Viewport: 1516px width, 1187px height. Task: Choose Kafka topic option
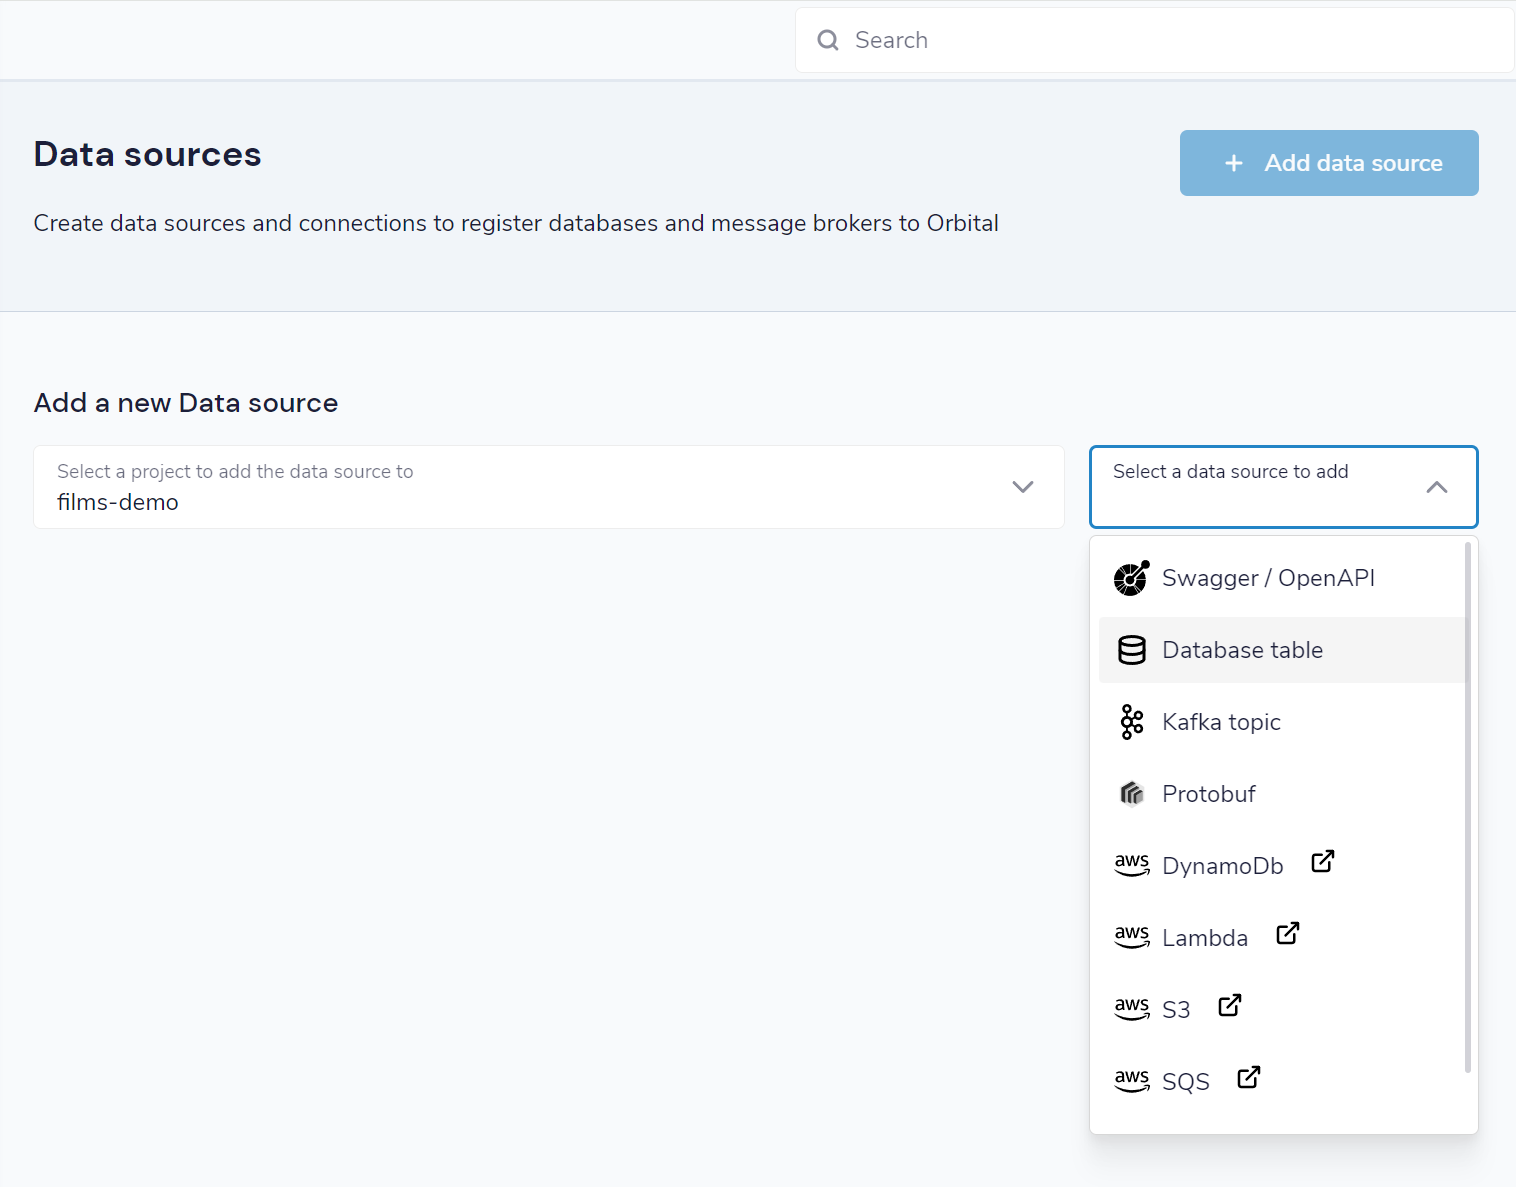[1283, 722]
